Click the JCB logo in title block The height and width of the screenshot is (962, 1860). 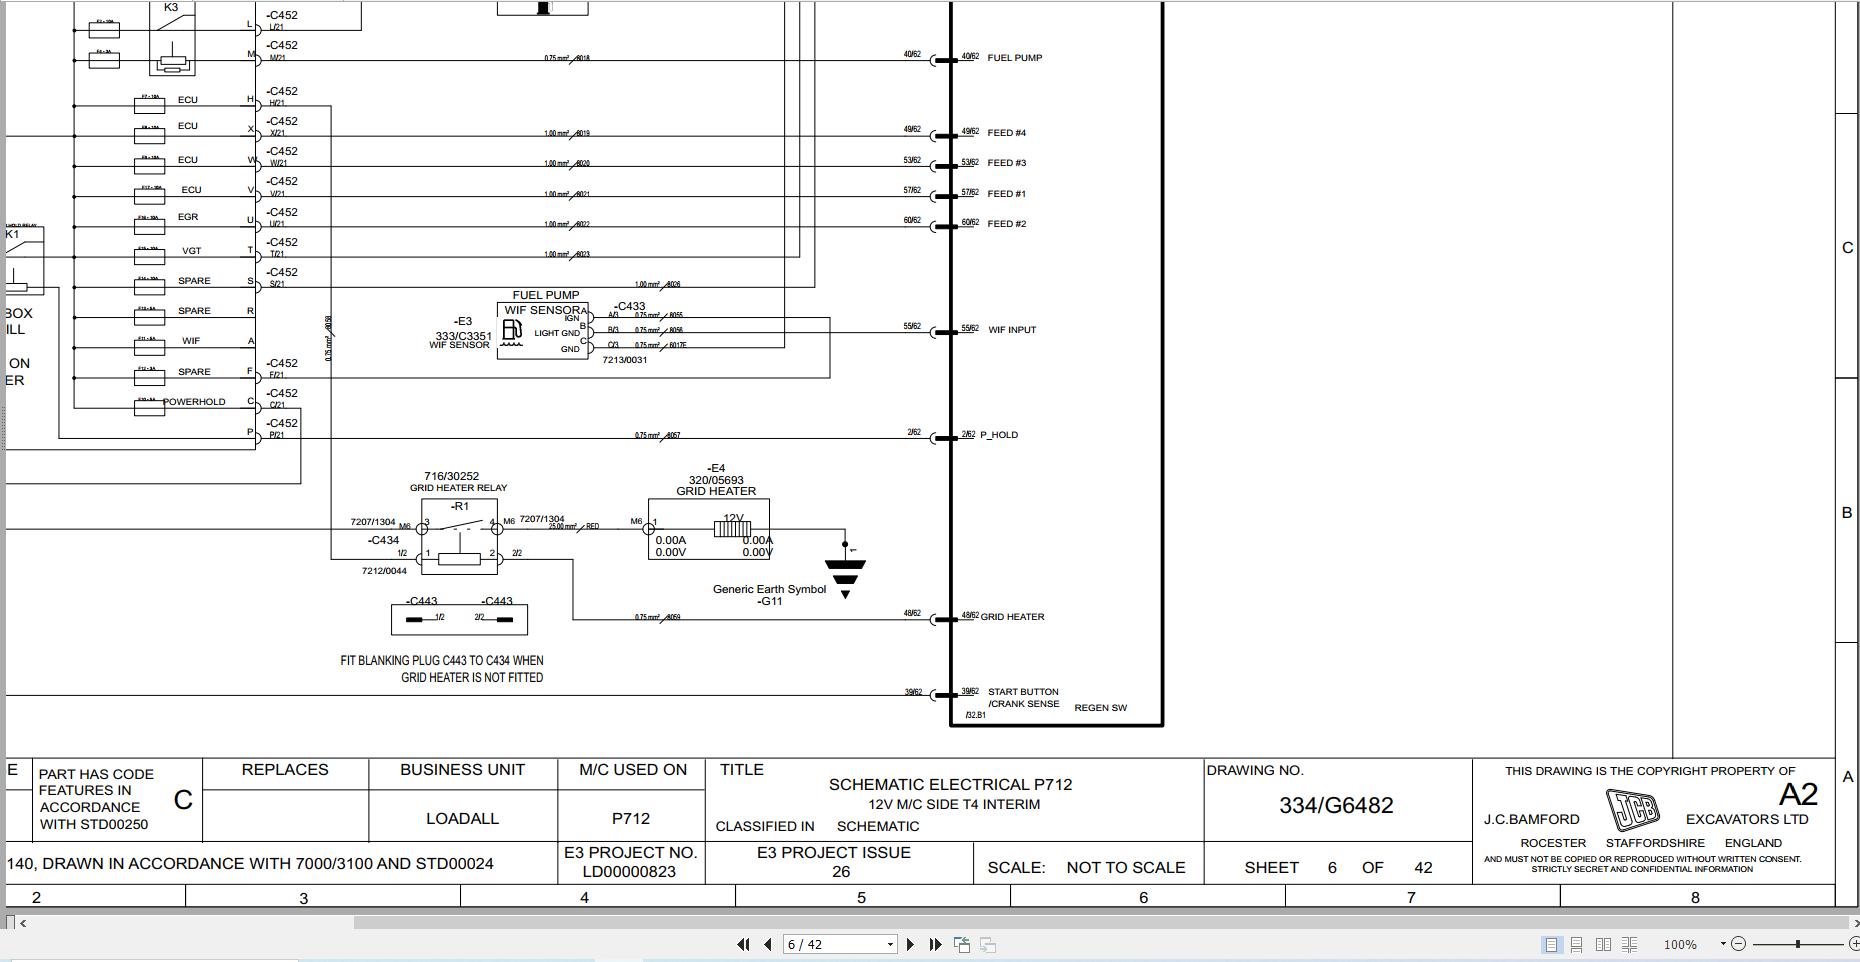click(1632, 810)
